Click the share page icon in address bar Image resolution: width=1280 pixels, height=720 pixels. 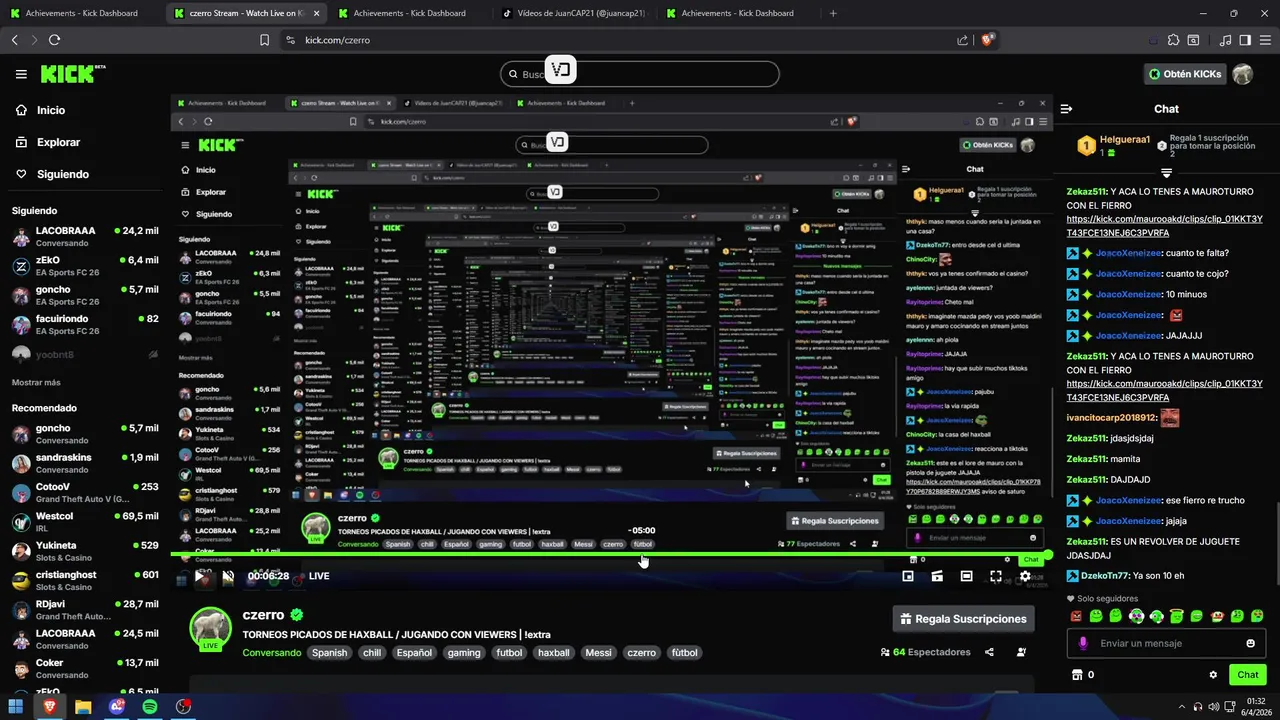tap(962, 40)
